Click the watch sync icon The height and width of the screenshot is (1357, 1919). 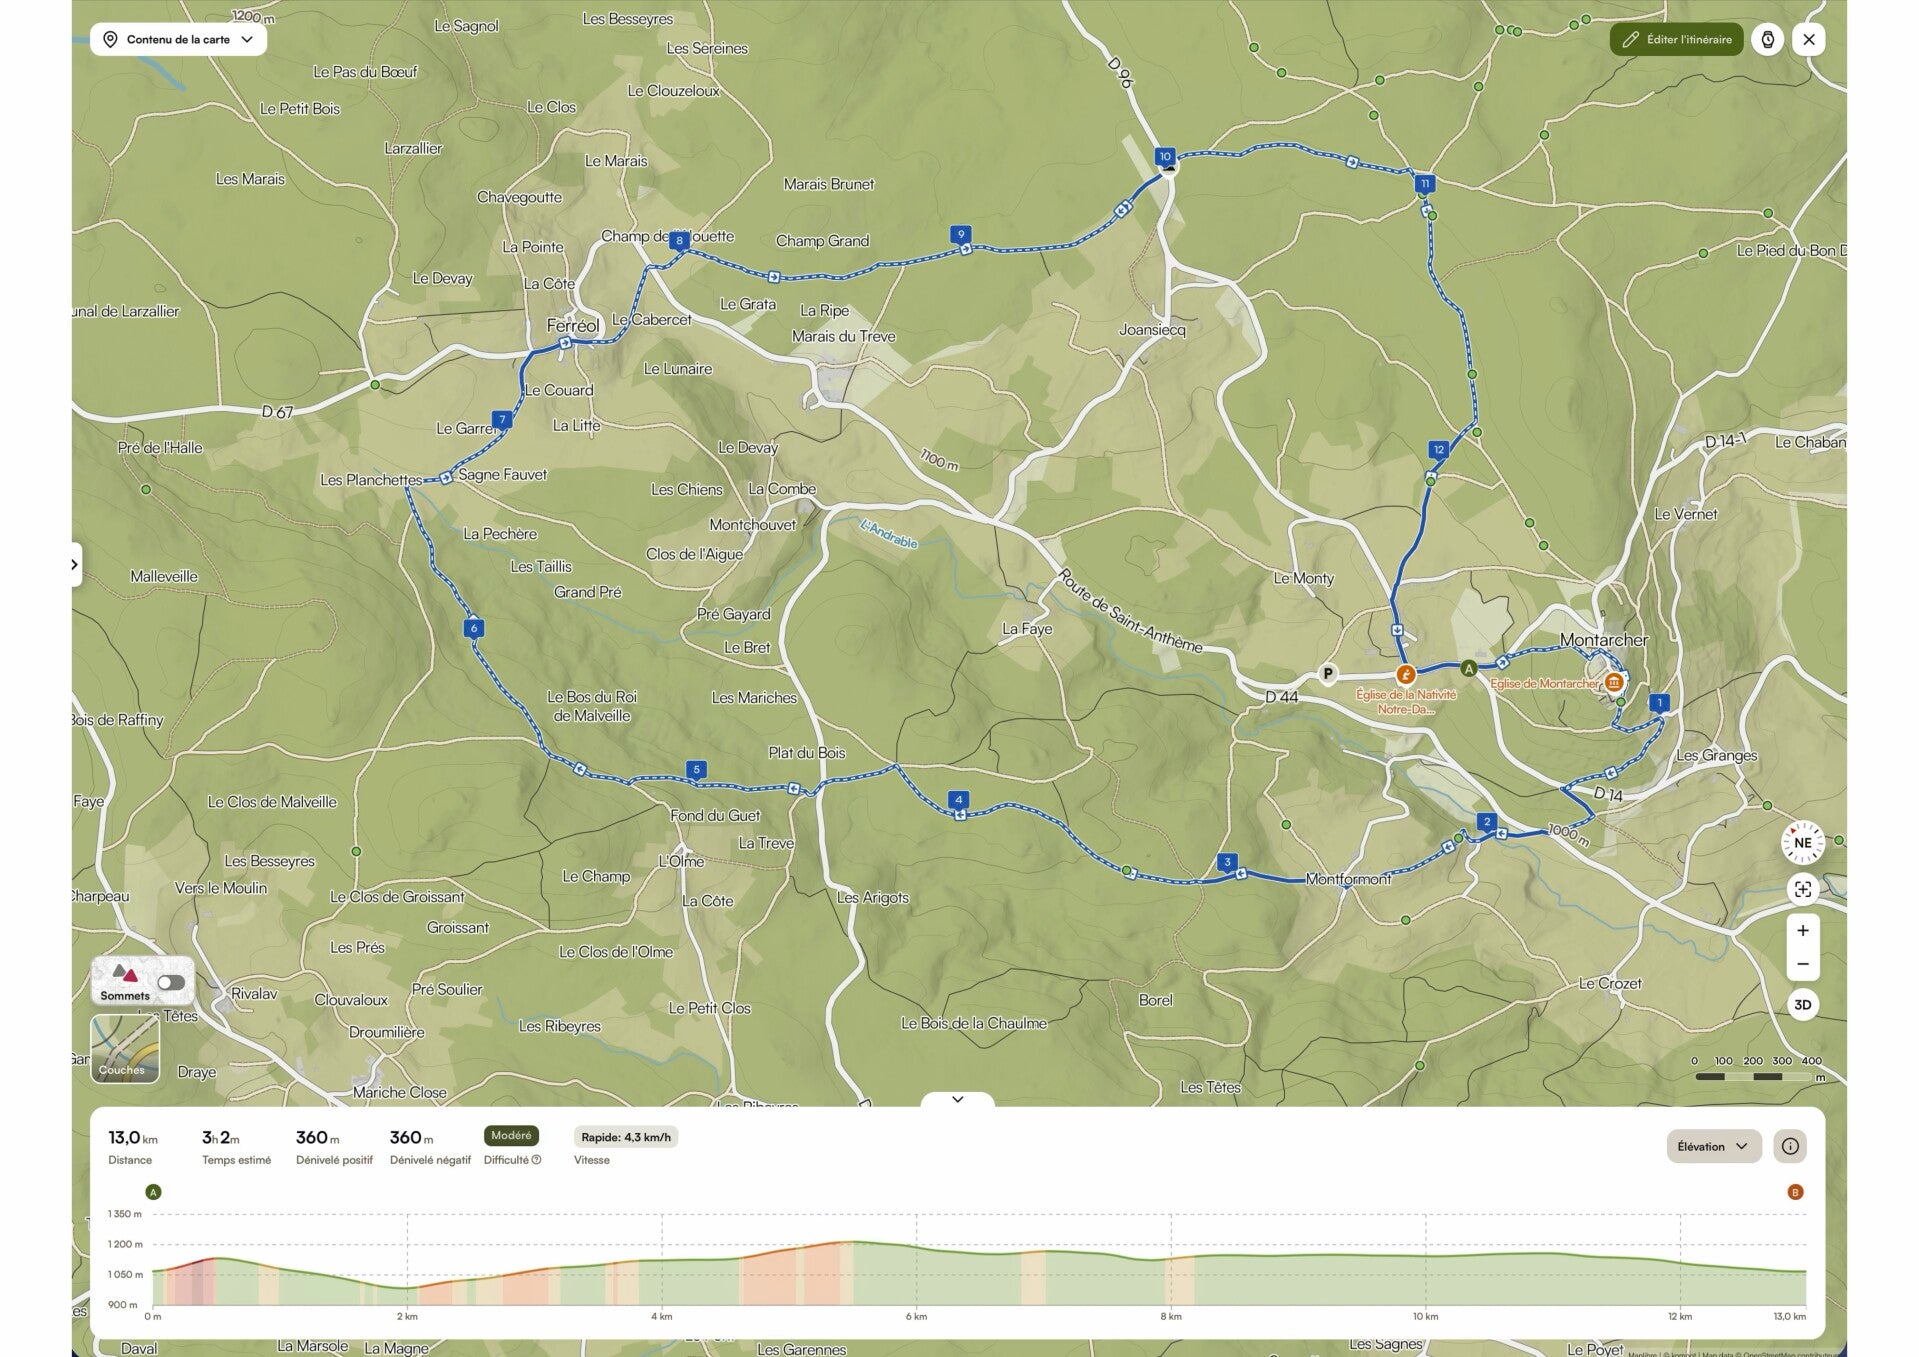pyautogui.click(x=1767, y=39)
